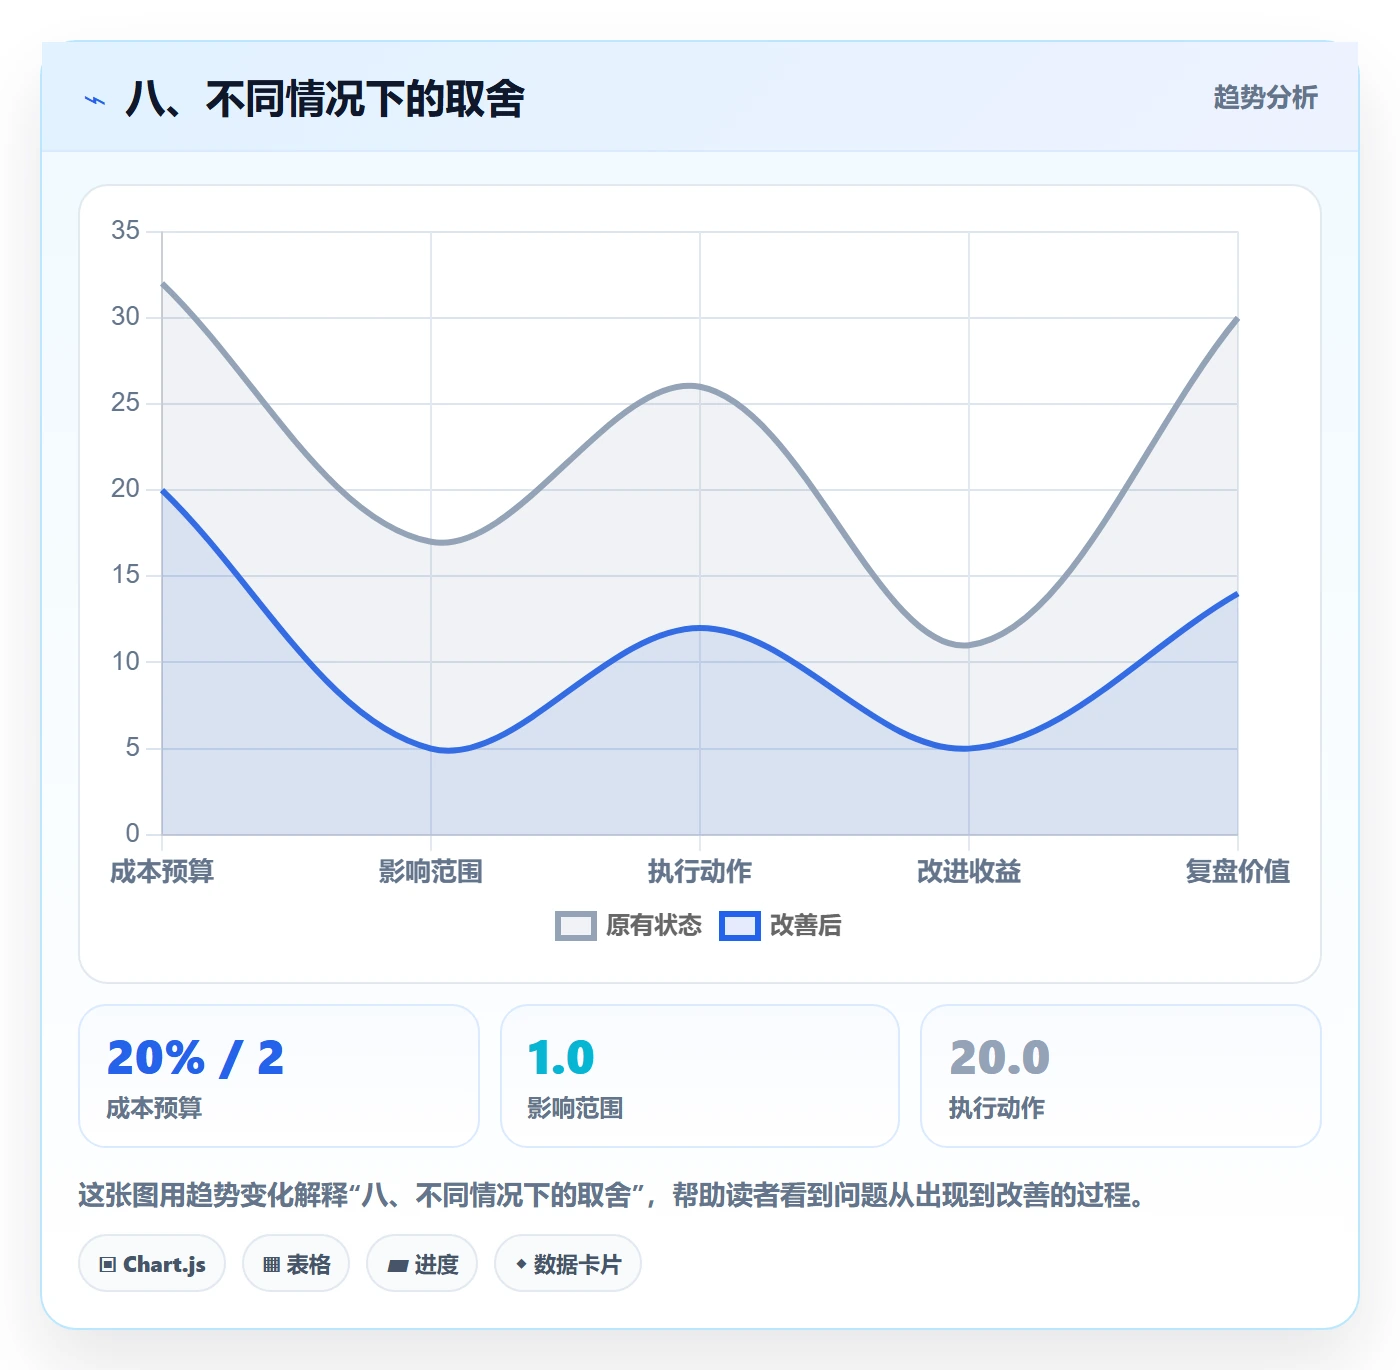Open the 20% / 2 成本预算 card
This screenshot has height=1370, width=1400.
tap(279, 1076)
